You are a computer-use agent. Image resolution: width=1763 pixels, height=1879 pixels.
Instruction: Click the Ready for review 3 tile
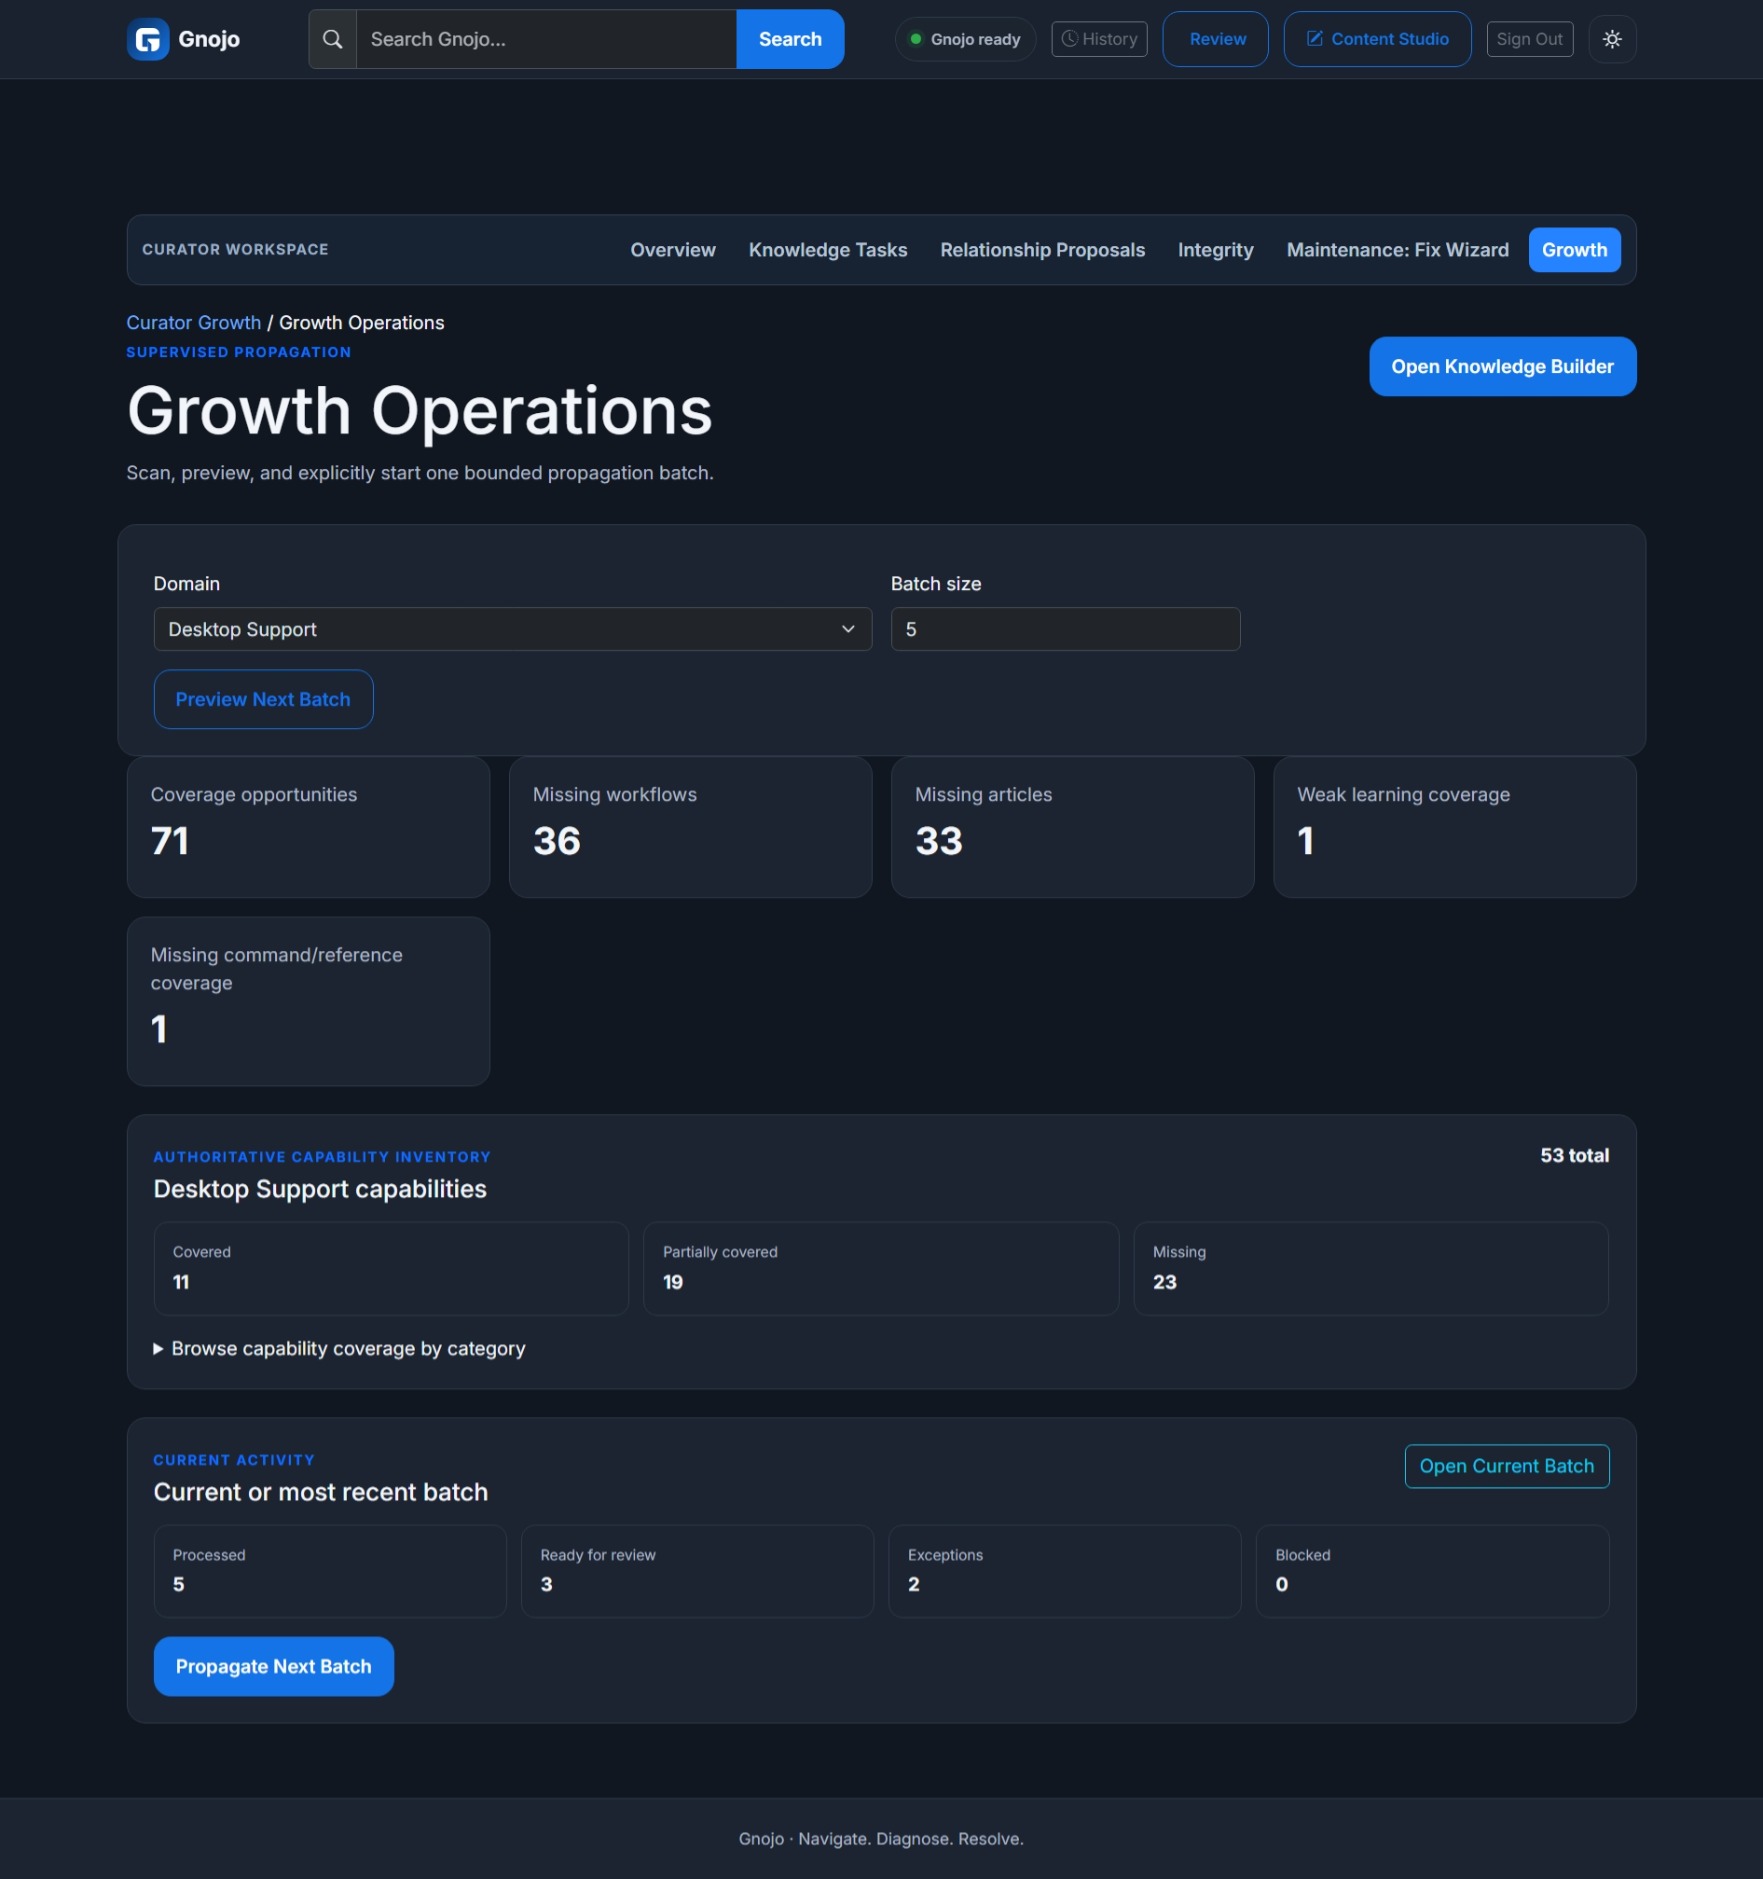(x=698, y=1571)
